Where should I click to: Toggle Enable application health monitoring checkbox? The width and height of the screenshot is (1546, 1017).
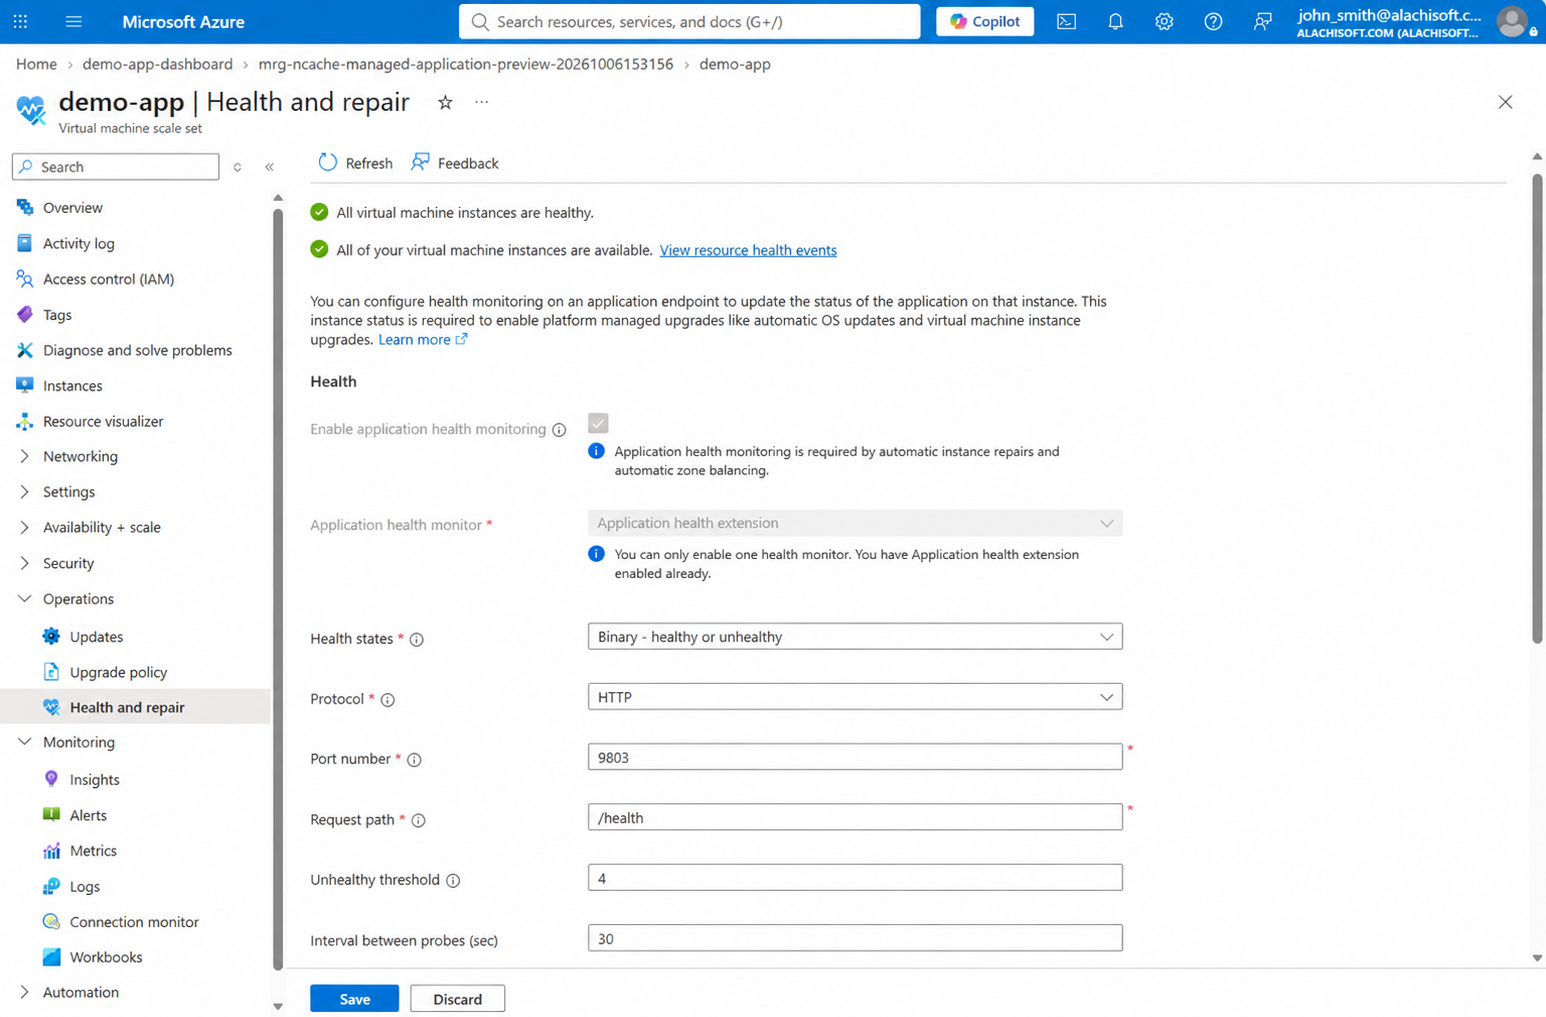point(598,423)
